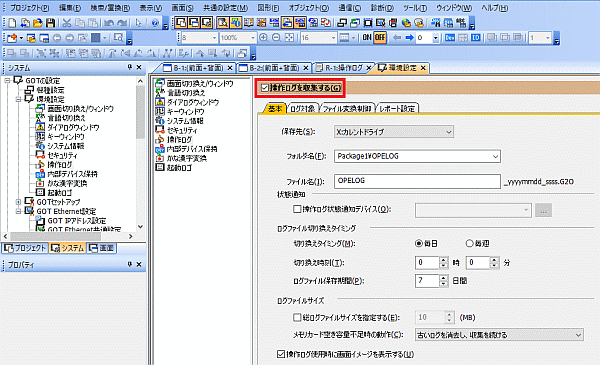
Task: Click the New screen icon with plus
Action: (12, 38)
